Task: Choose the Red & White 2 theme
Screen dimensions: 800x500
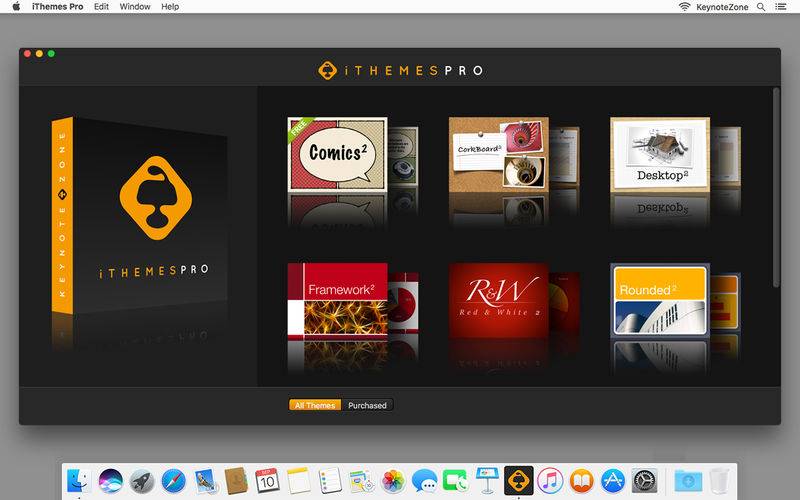Action: click(x=498, y=301)
